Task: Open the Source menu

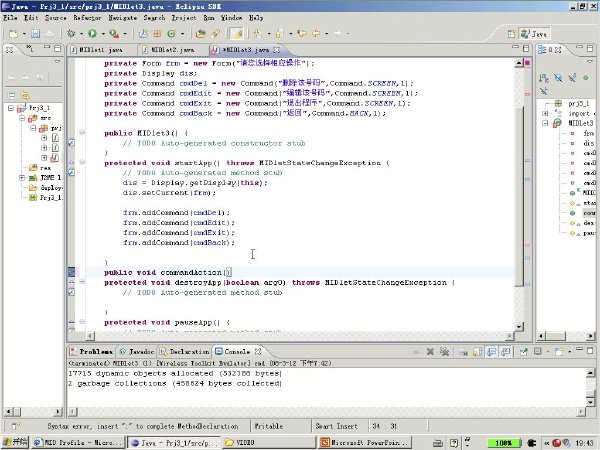Action: 55,18
